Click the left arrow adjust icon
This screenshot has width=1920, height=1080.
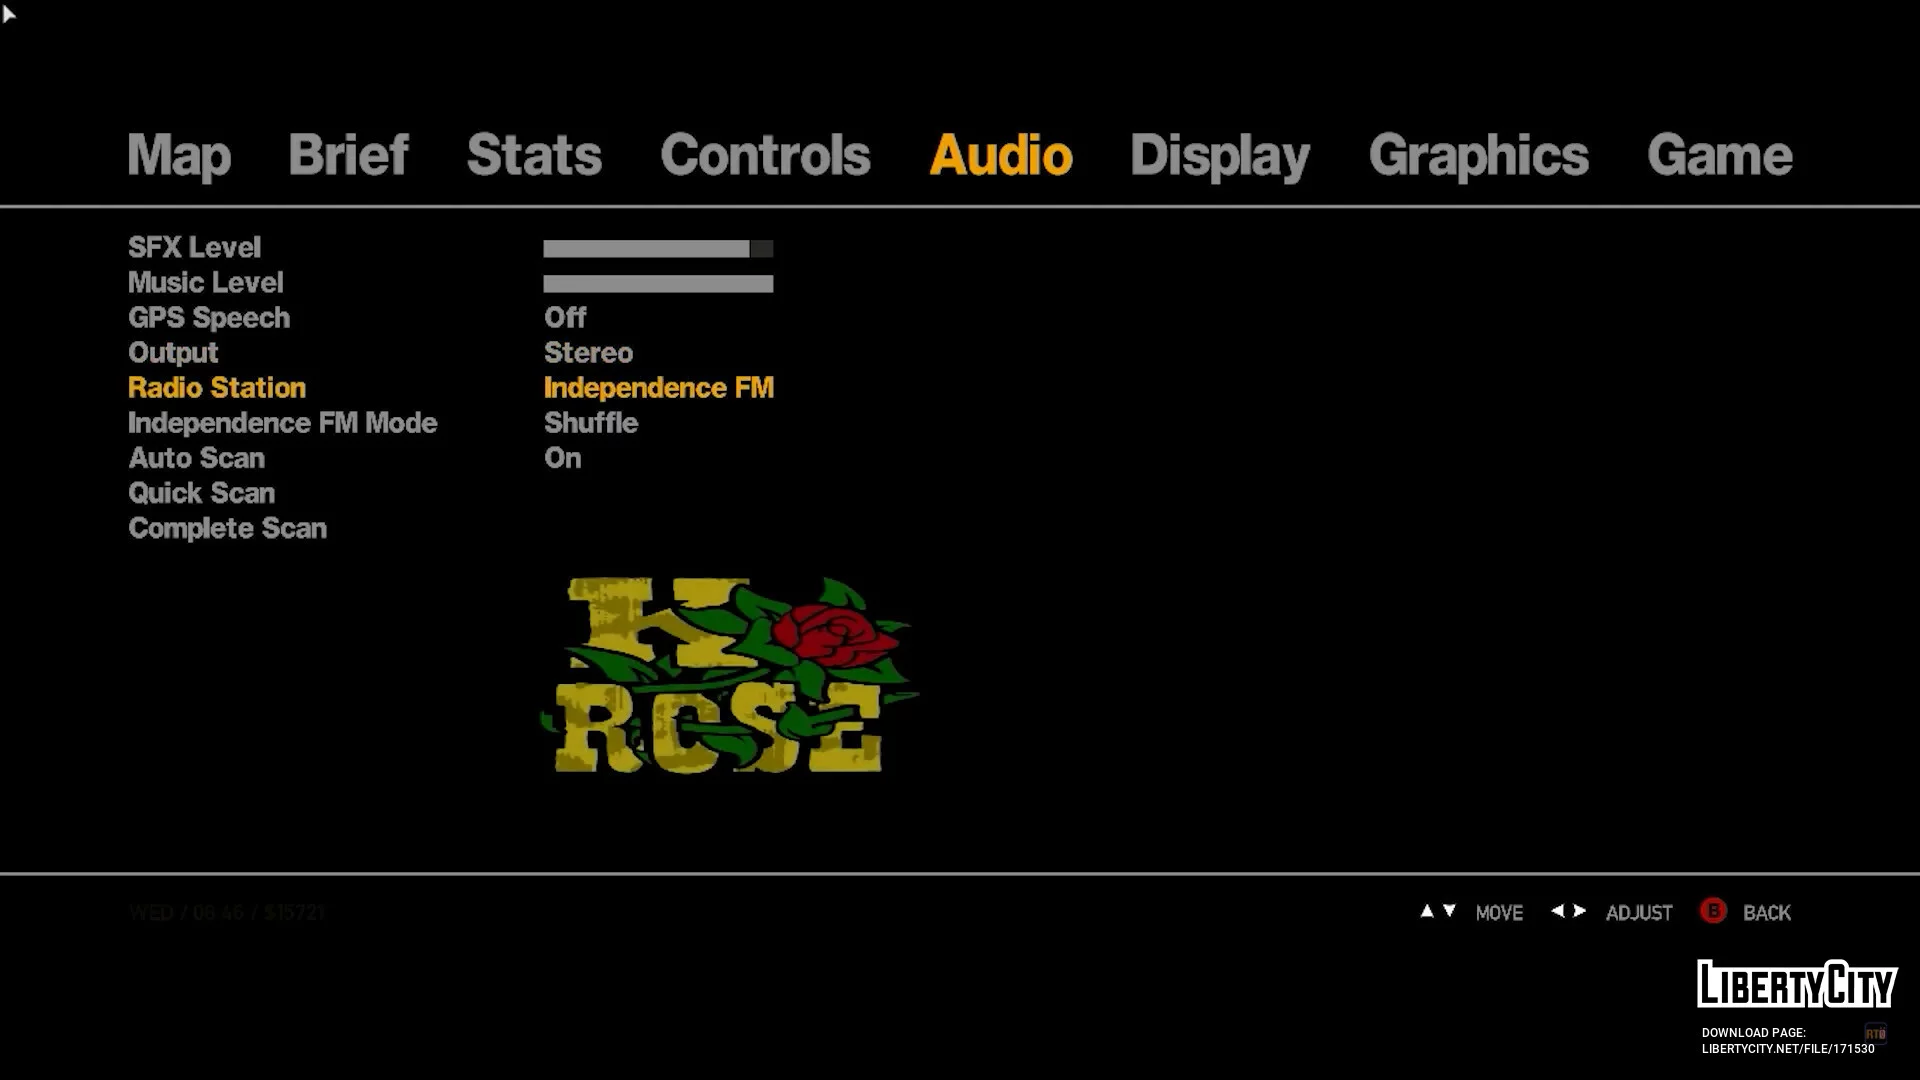pyautogui.click(x=1557, y=911)
